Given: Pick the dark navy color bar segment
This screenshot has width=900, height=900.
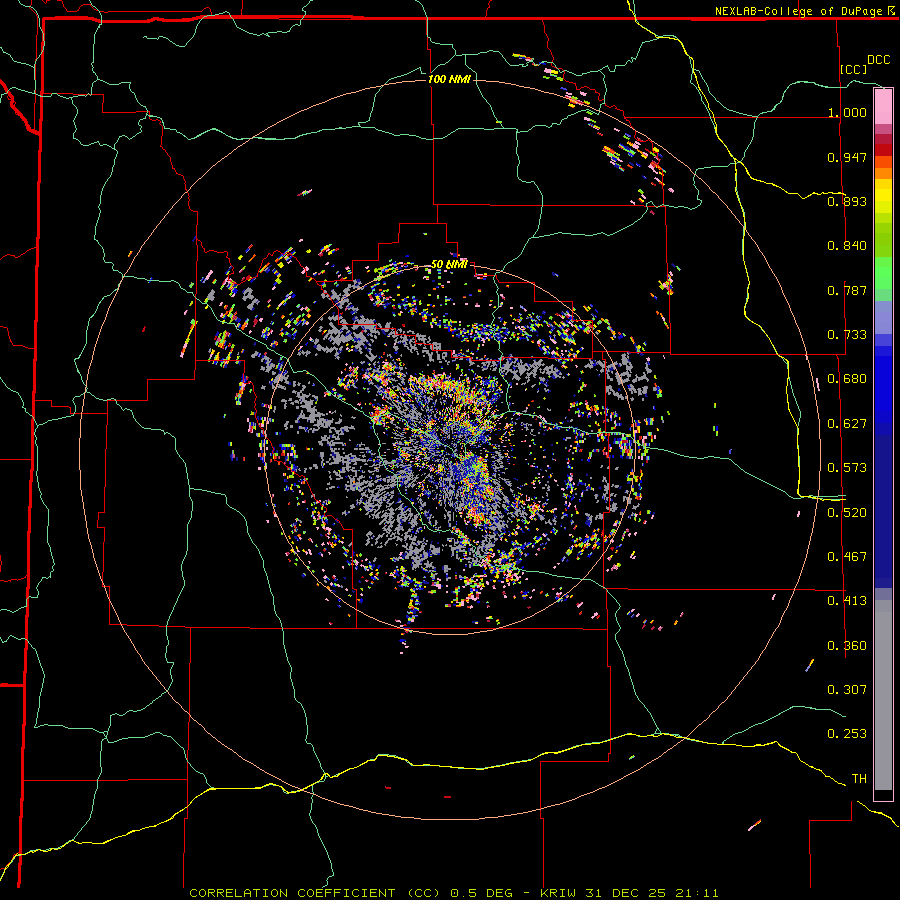Looking at the screenshot, I should coord(883,511).
